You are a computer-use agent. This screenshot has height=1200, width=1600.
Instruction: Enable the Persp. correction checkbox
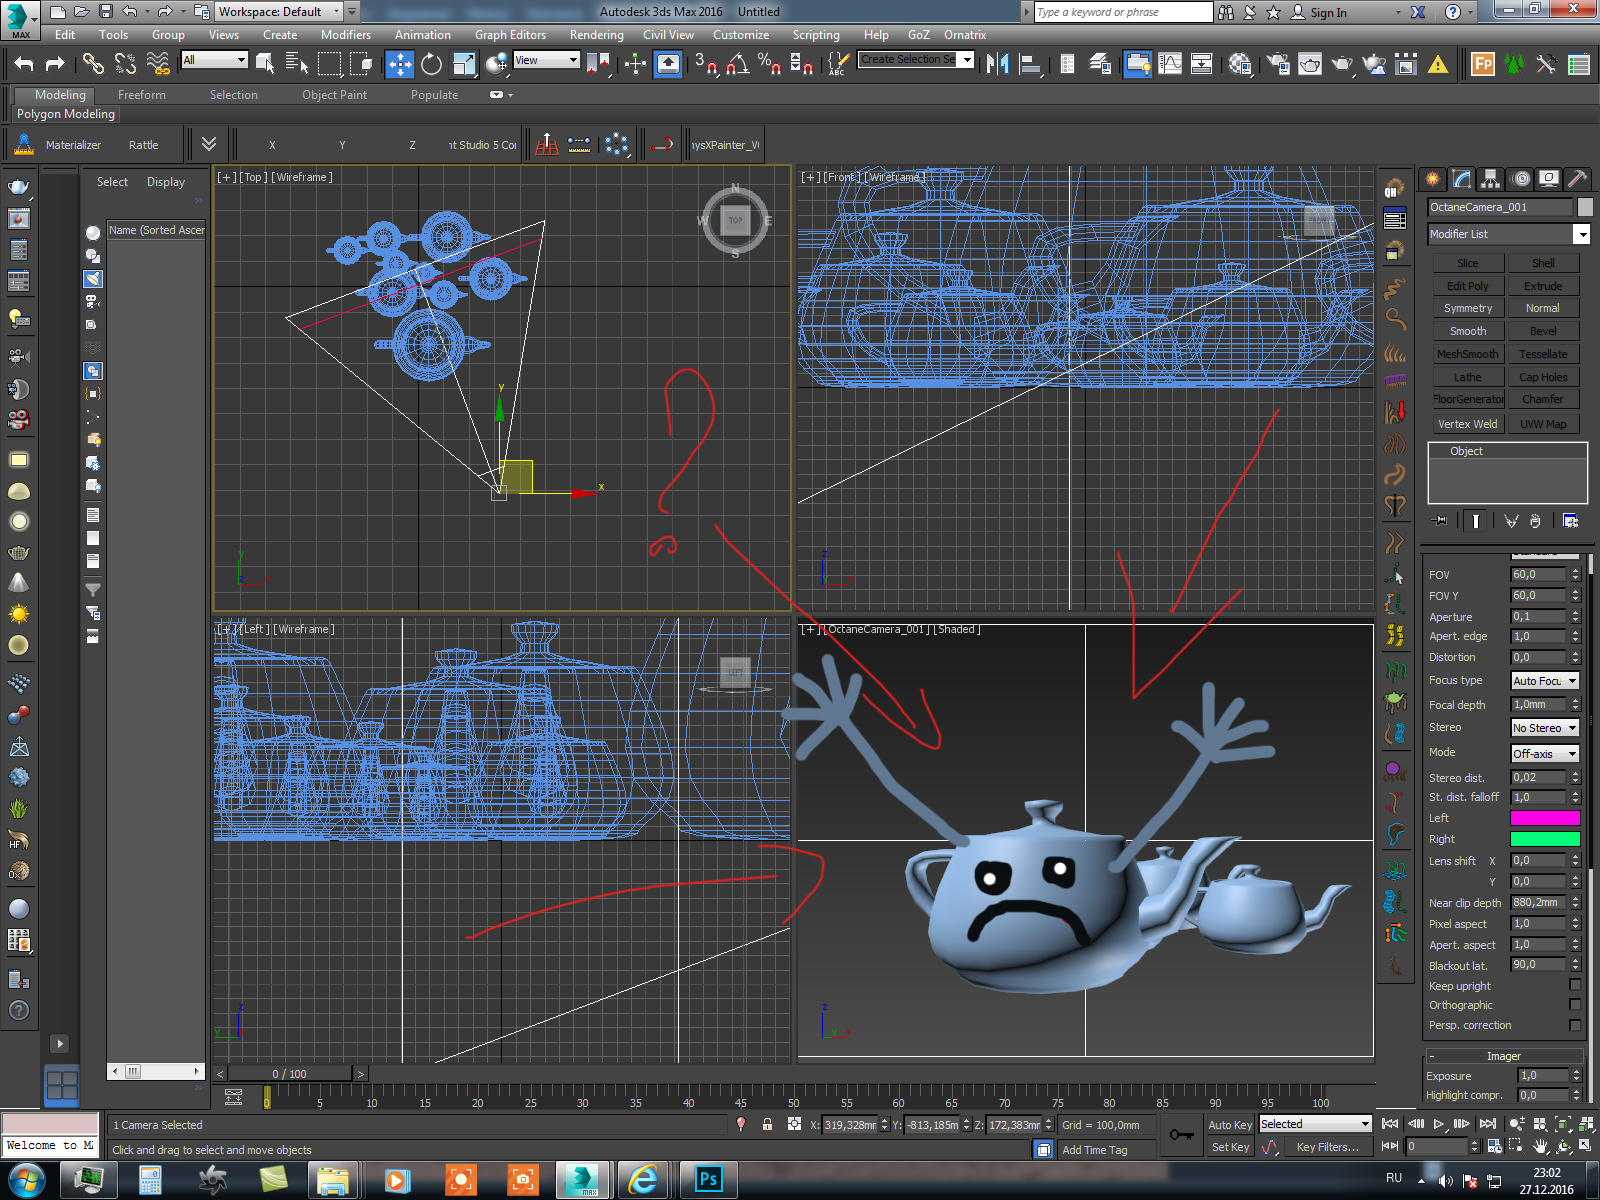pos(1575,1024)
